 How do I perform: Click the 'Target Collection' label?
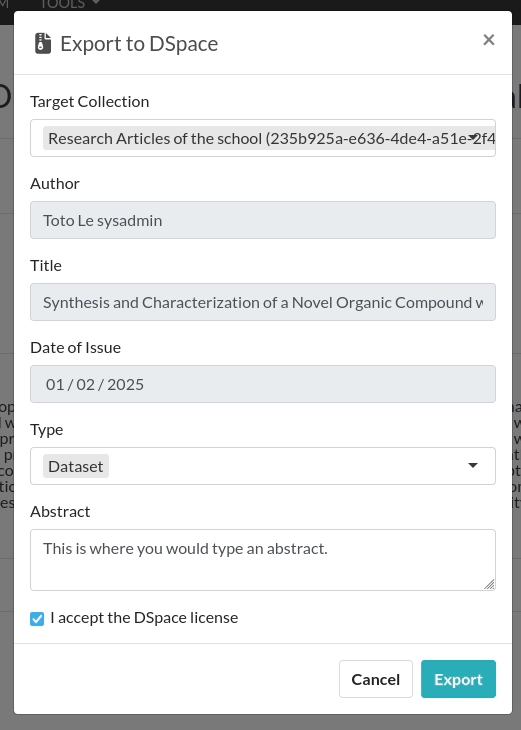[90, 101]
